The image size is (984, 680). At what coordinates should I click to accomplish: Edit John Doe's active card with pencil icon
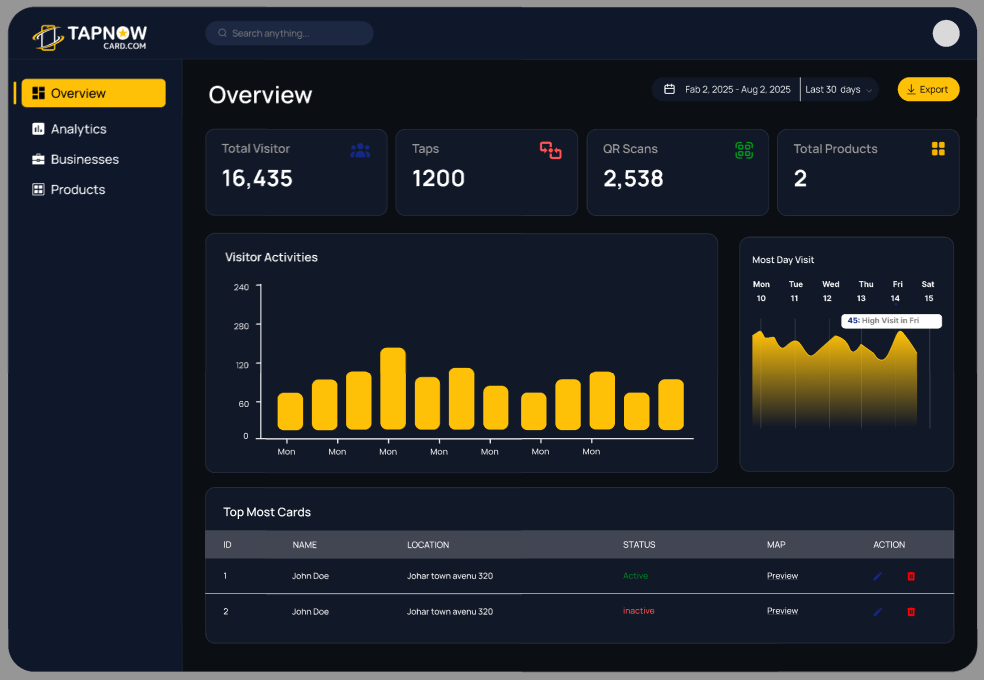pos(878,576)
